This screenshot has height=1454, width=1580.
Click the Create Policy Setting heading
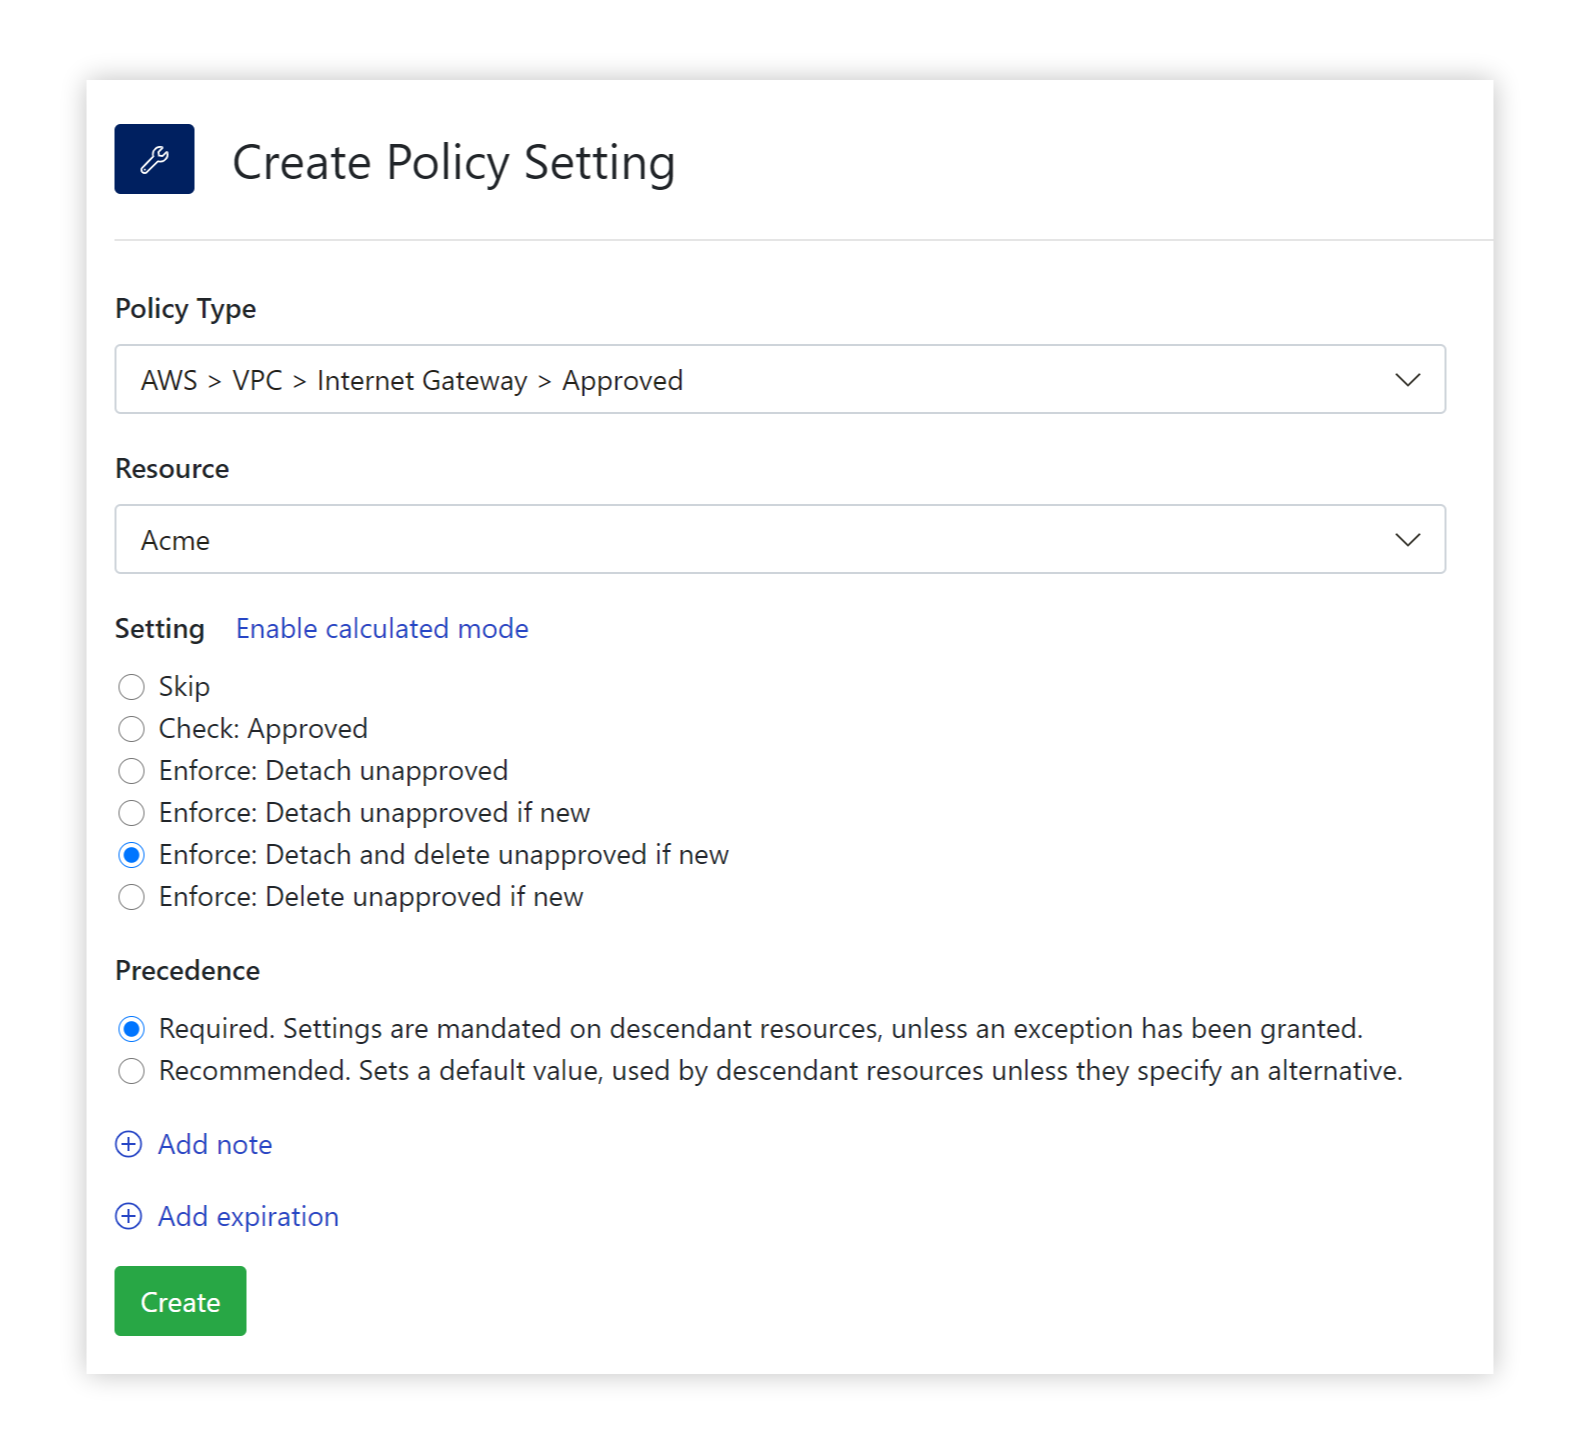click(454, 163)
